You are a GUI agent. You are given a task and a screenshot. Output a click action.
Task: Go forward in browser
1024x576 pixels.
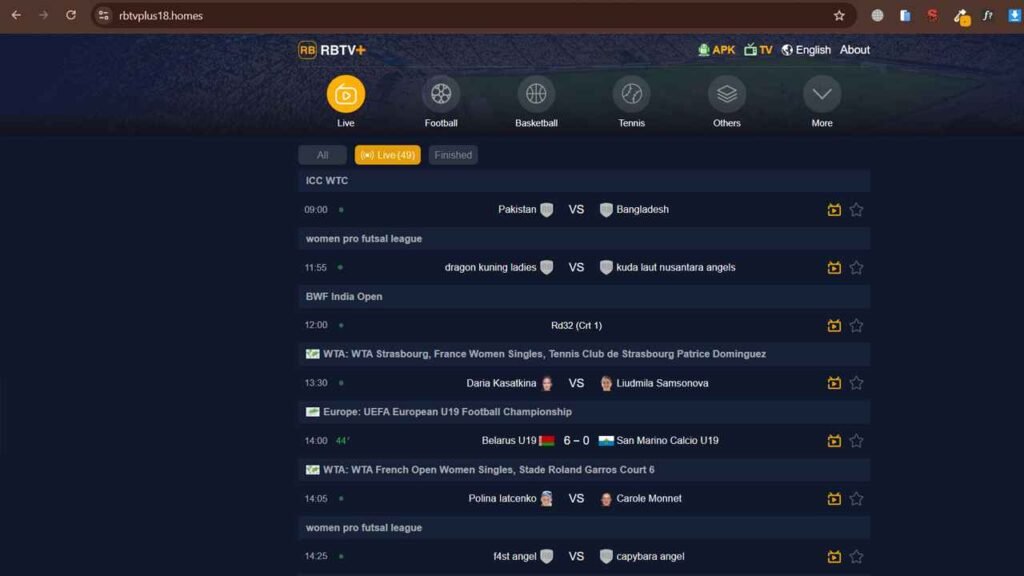[x=43, y=15]
